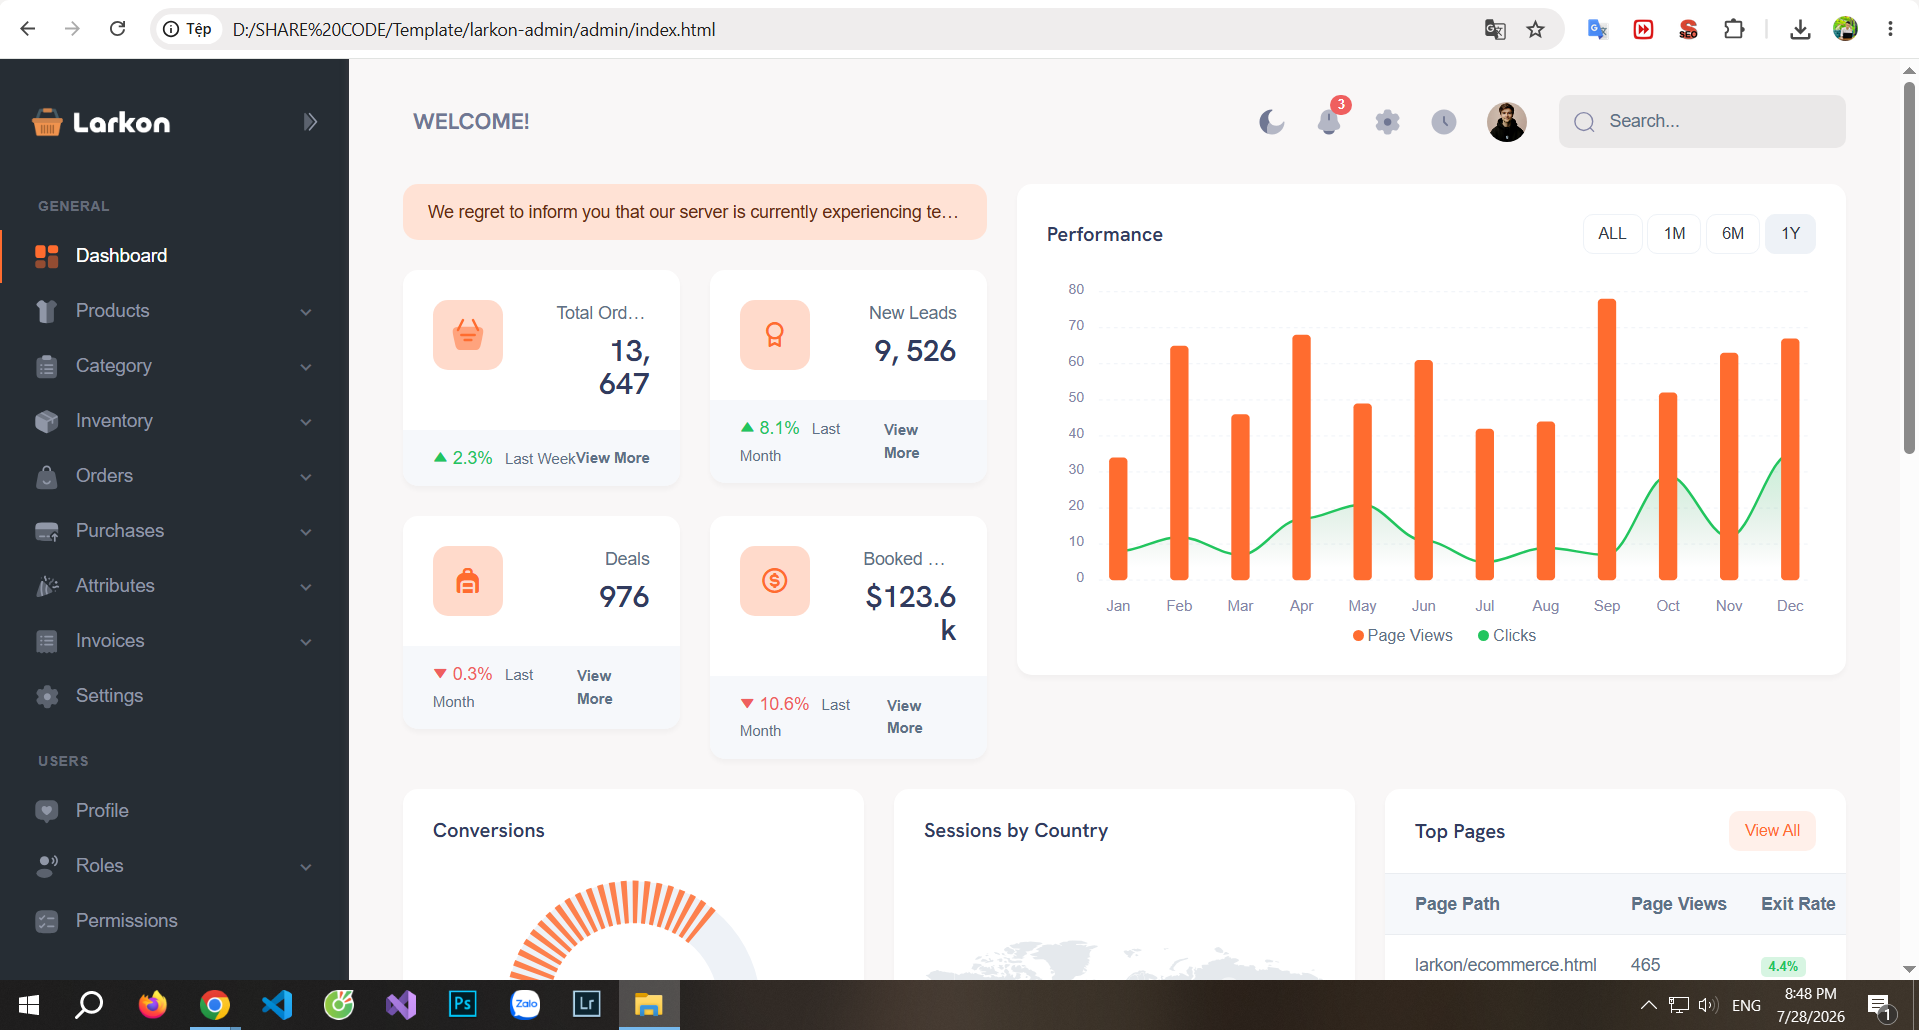The width and height of the screenshot is (1919, 1030).
Task: Click the Invoices document icon
Action: pos(46,641)
